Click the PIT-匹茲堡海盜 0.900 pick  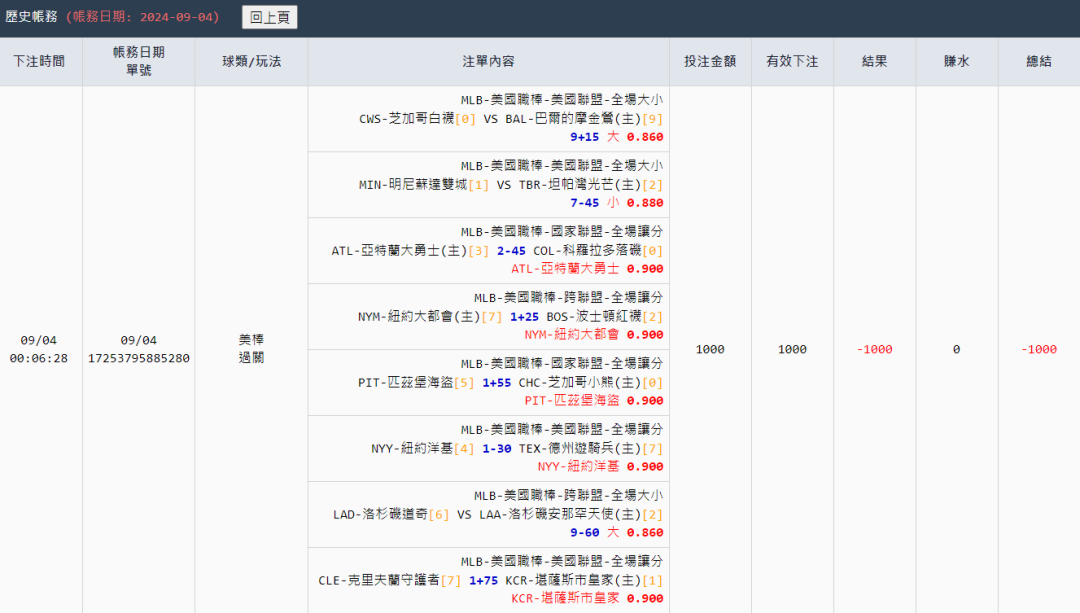pyautogui.click(x=594, y=400)
